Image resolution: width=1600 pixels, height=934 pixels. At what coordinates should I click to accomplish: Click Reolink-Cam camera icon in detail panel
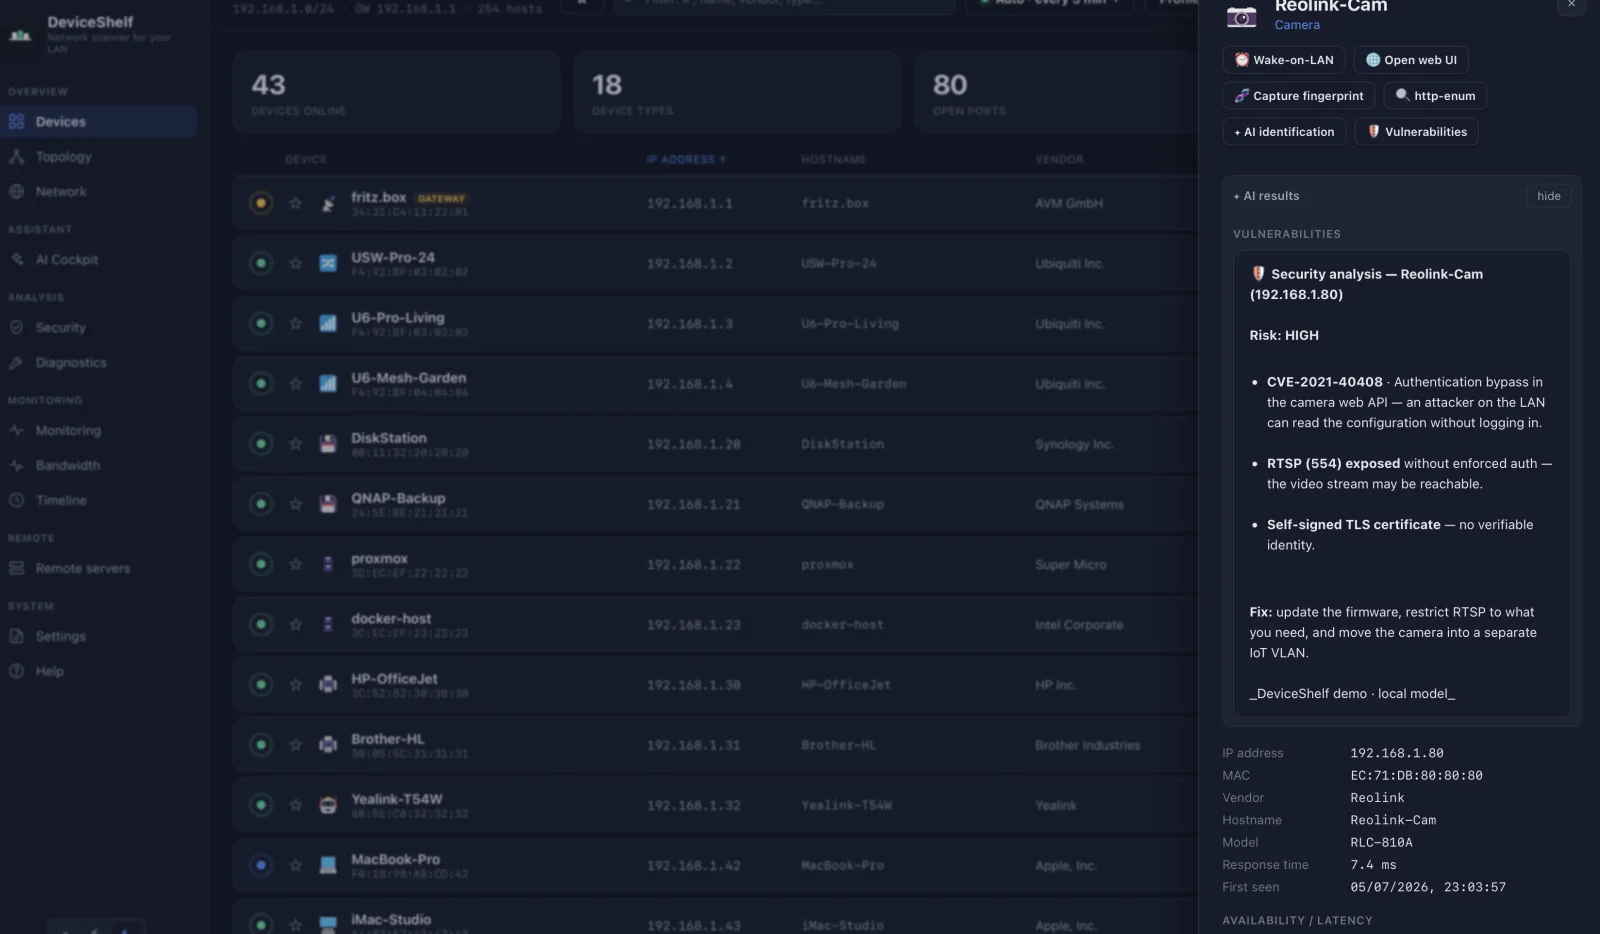[x=1241, y=16]
